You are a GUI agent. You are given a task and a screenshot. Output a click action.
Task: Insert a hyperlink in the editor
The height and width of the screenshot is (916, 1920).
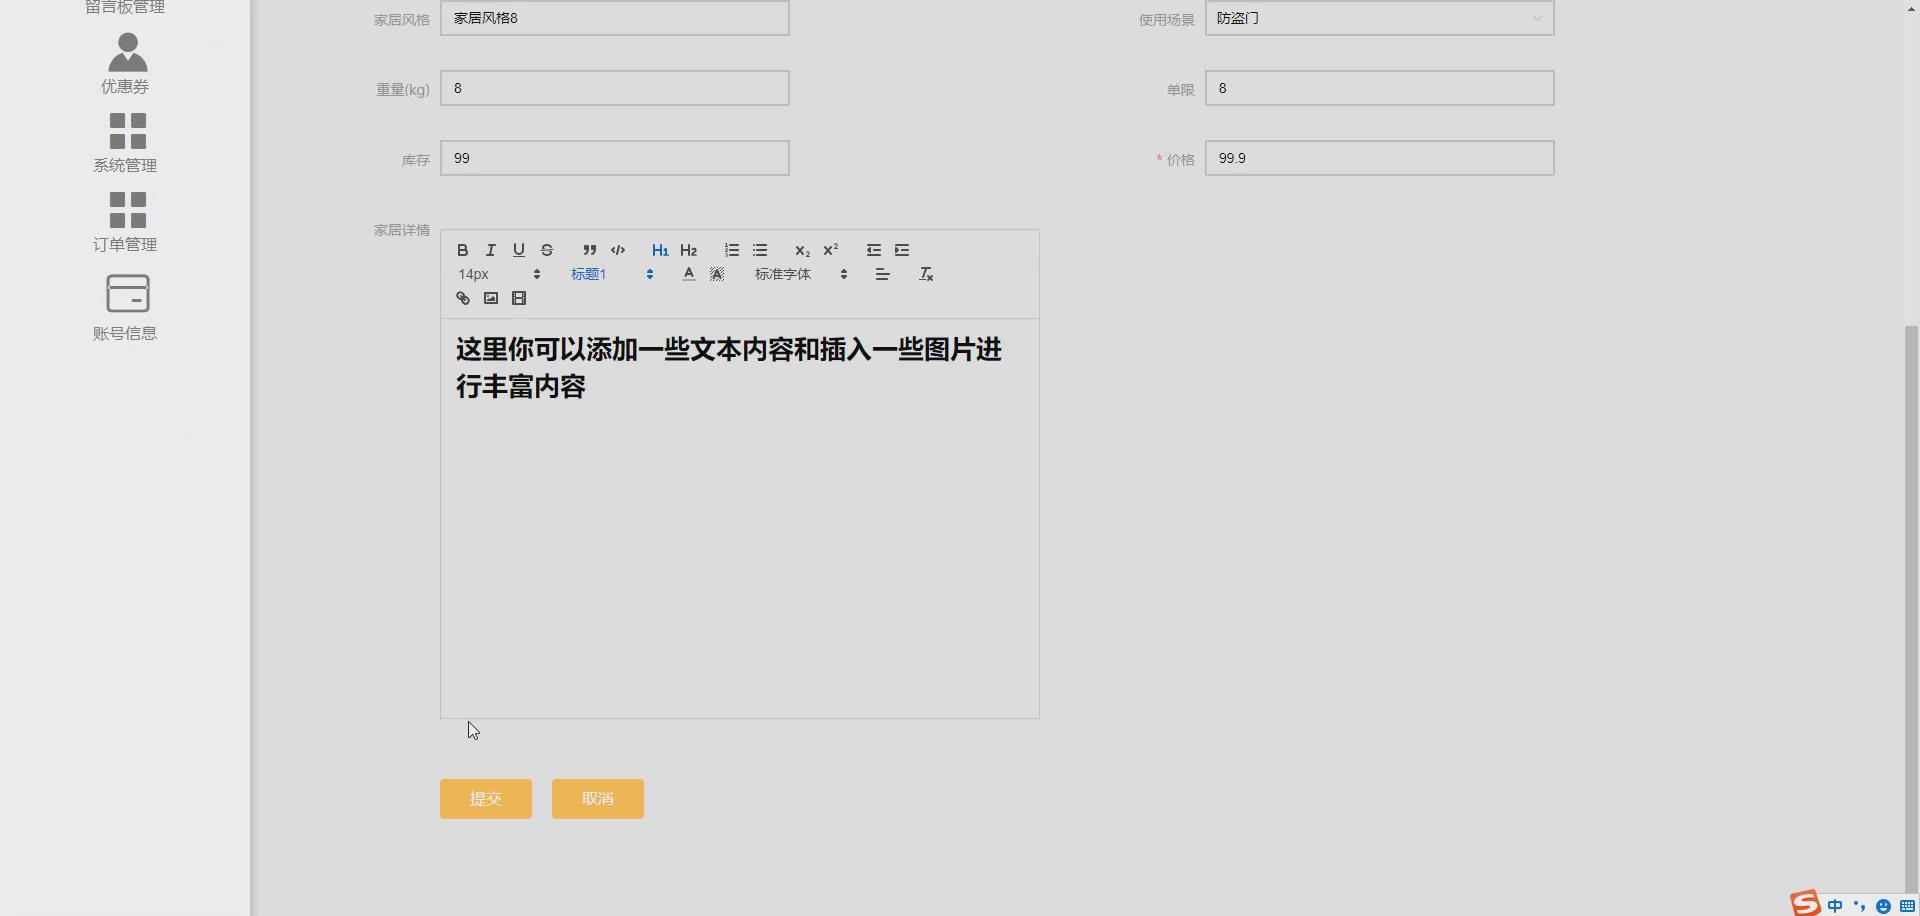tap(462, 298)
